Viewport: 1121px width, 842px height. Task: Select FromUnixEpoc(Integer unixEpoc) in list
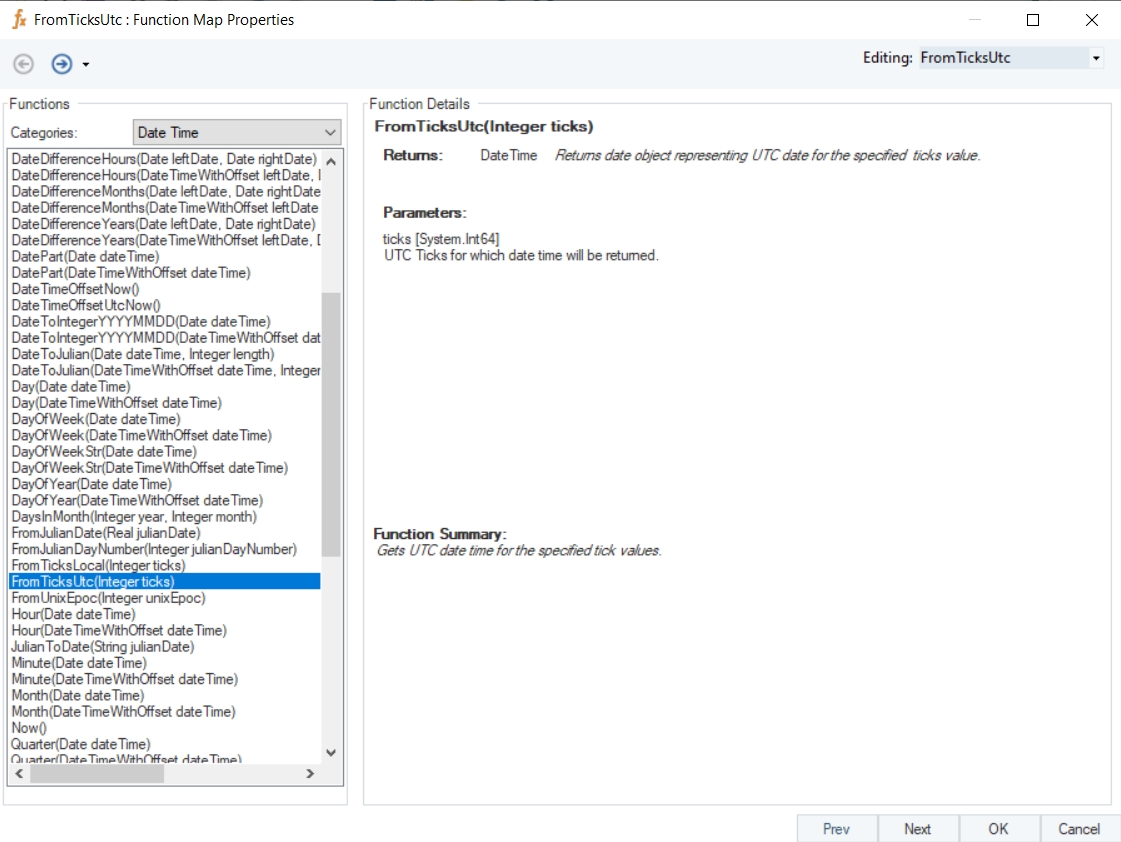click(108, 598)
